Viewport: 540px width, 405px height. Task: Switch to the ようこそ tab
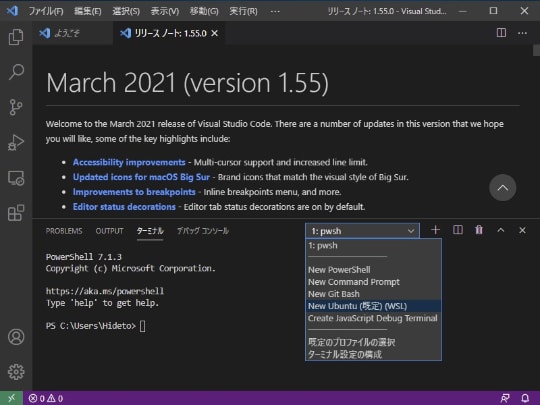[73, 33]
